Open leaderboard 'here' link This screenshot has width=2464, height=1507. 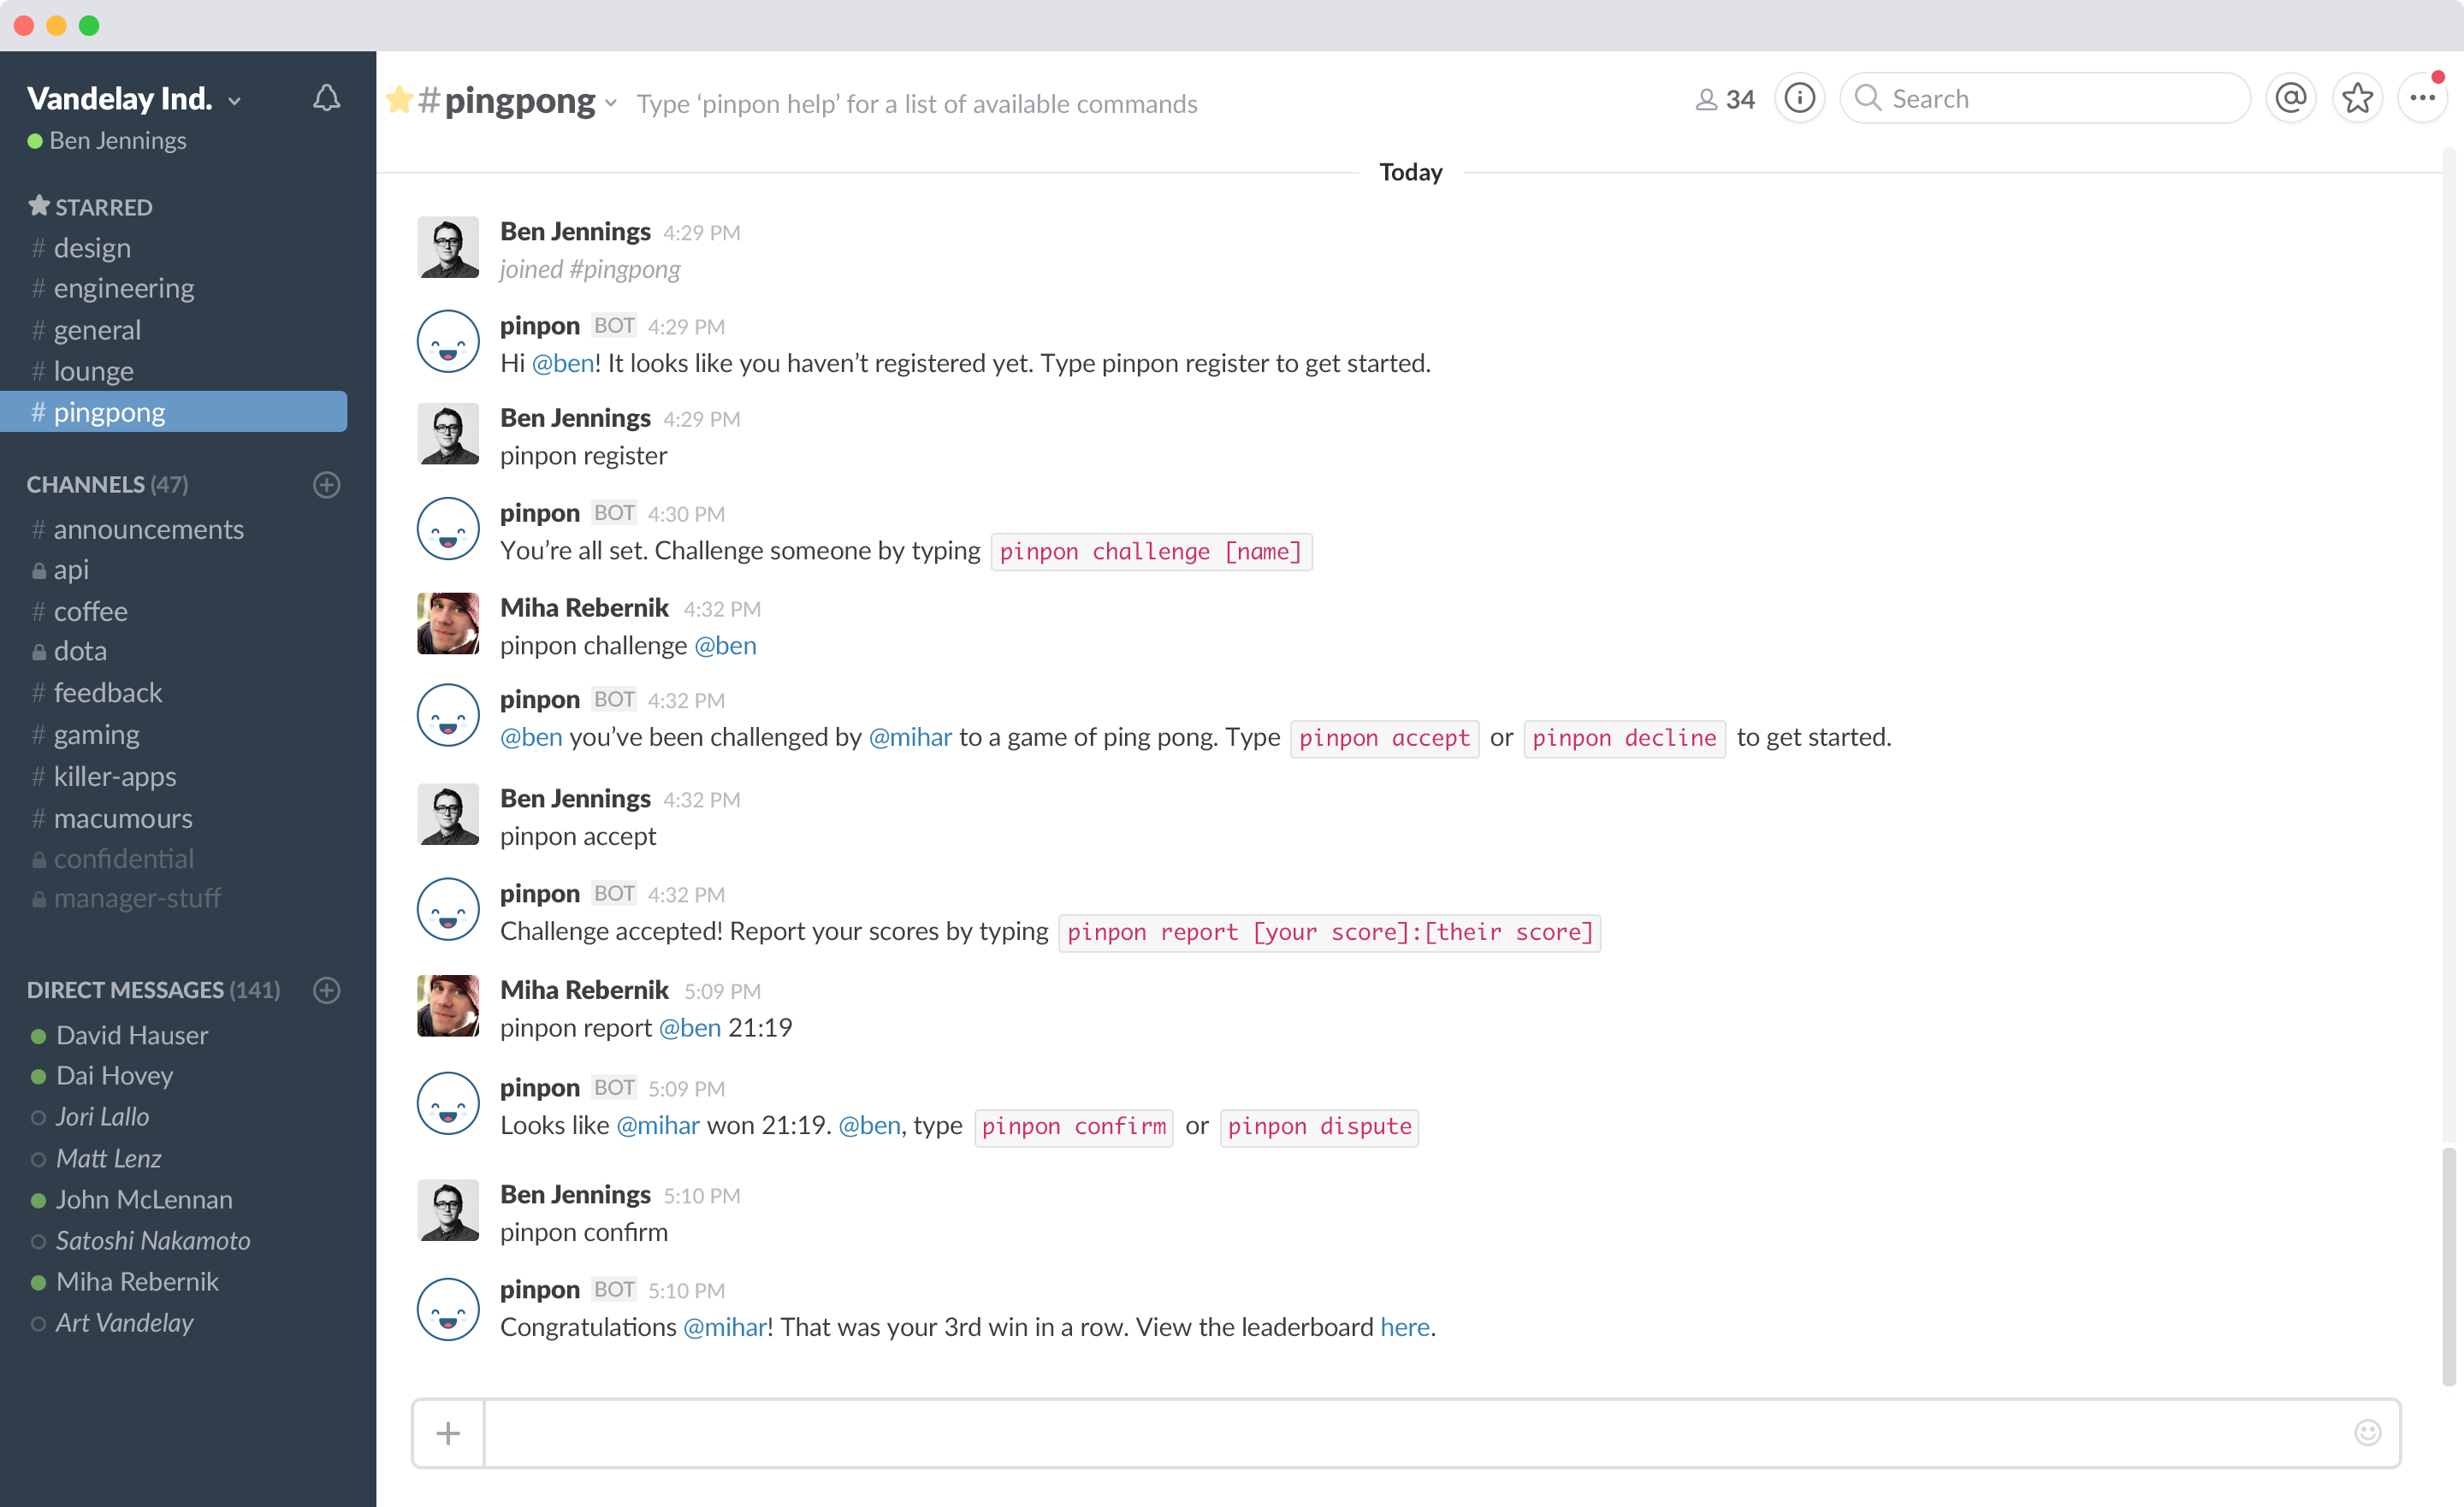(1404, 1327)
